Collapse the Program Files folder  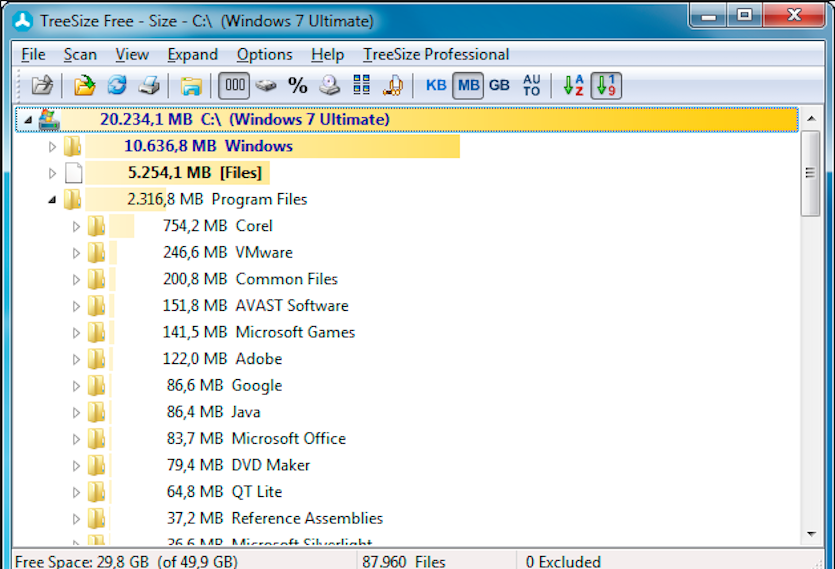pyautogui.click(x=52, y=200)
